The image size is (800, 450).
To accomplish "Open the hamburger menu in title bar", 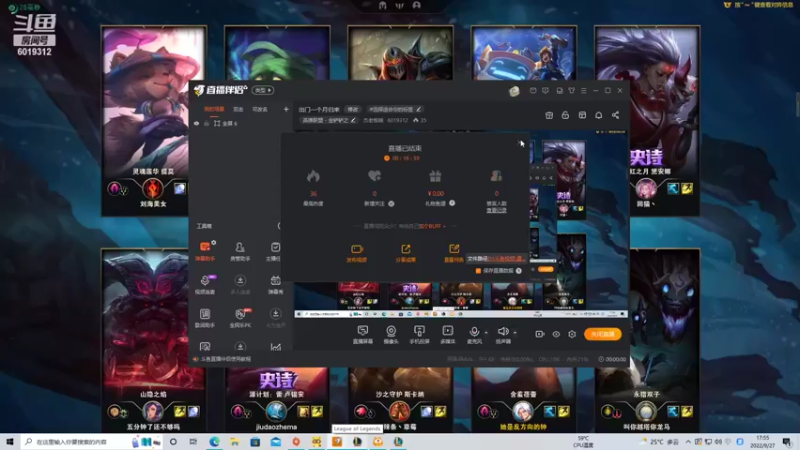I will [584, 90].
